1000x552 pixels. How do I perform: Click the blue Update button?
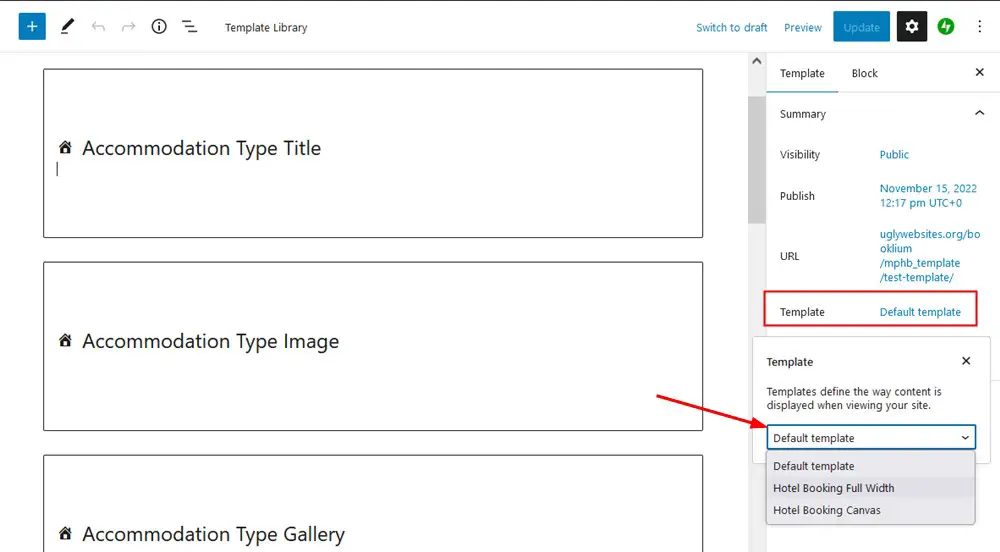861,27
